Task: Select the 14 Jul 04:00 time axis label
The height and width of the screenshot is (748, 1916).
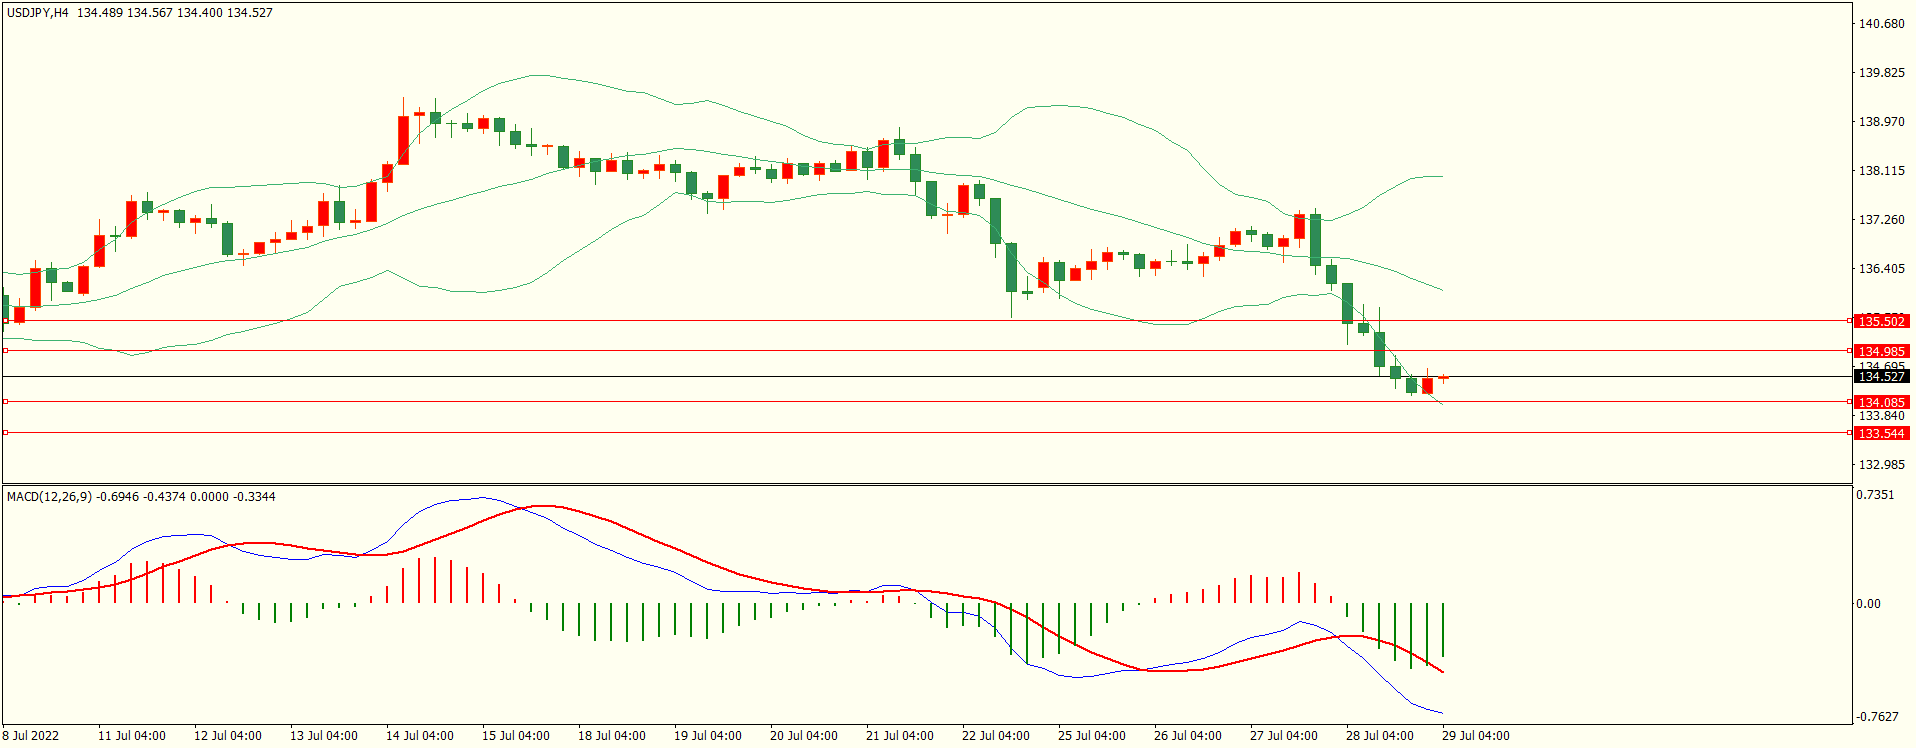Action: coord(419,736)
